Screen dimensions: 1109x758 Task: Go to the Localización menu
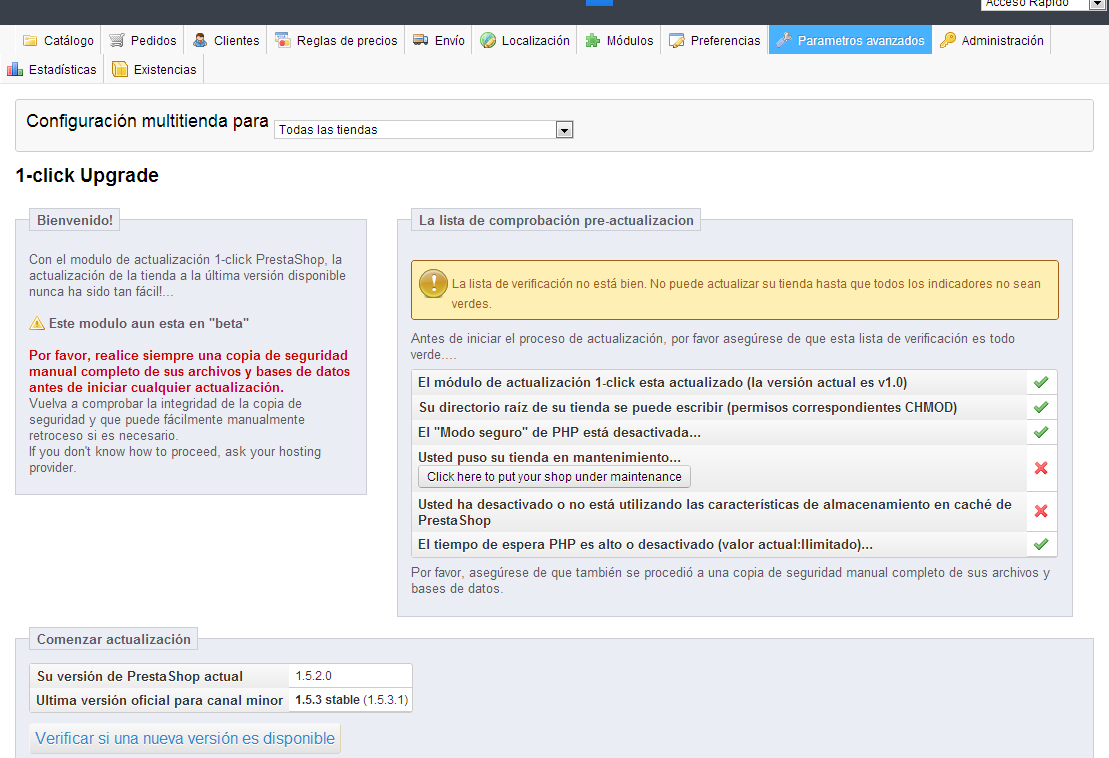click(x=525, y=40)
